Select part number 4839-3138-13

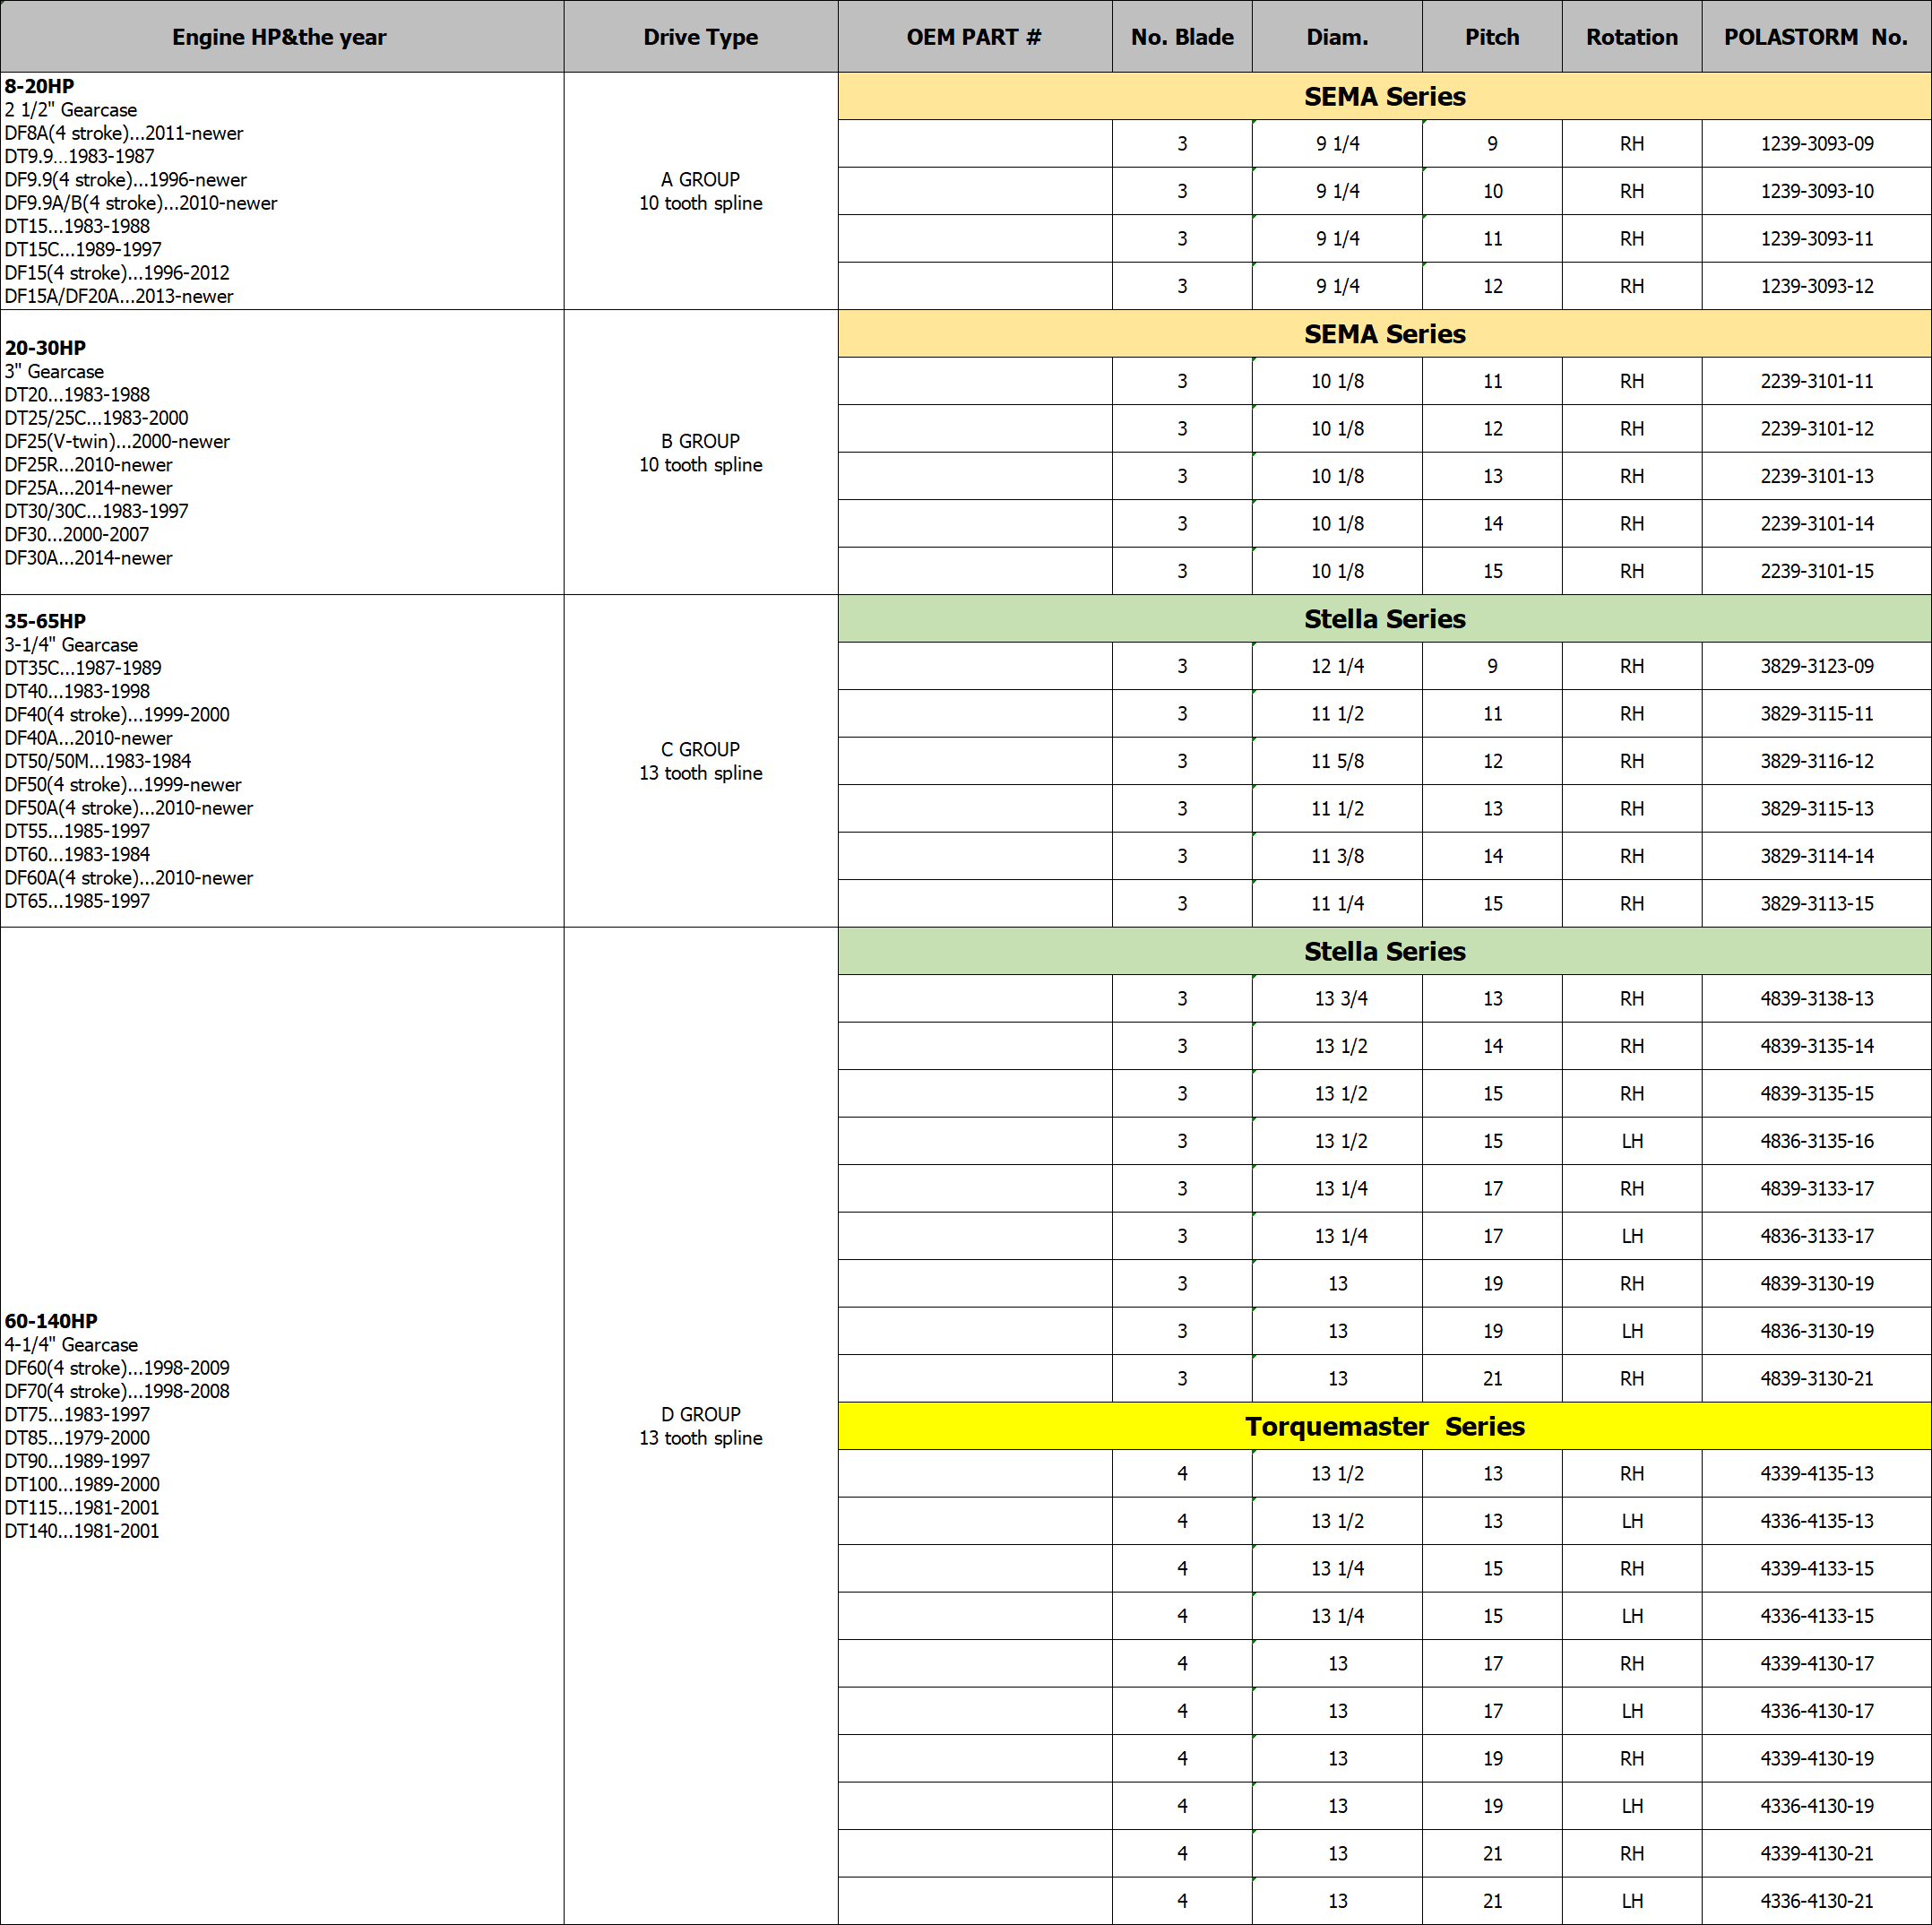point(1817,999)
